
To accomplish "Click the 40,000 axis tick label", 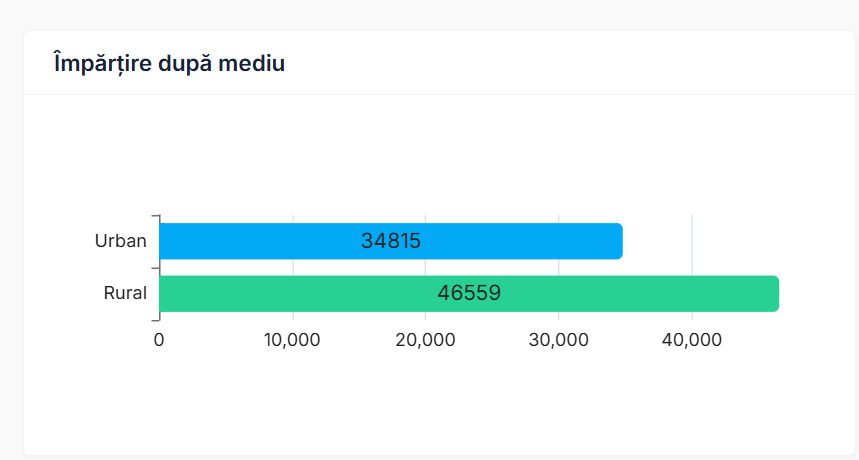I will 691,340.
